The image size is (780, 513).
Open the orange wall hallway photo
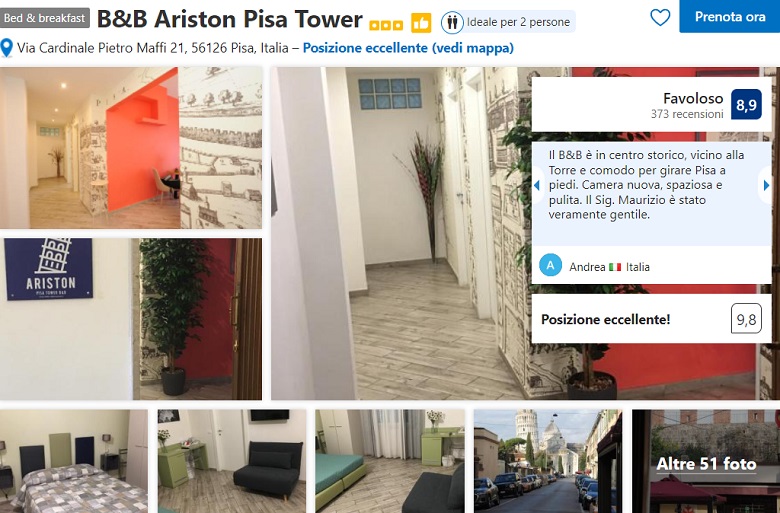coord(131,148)
